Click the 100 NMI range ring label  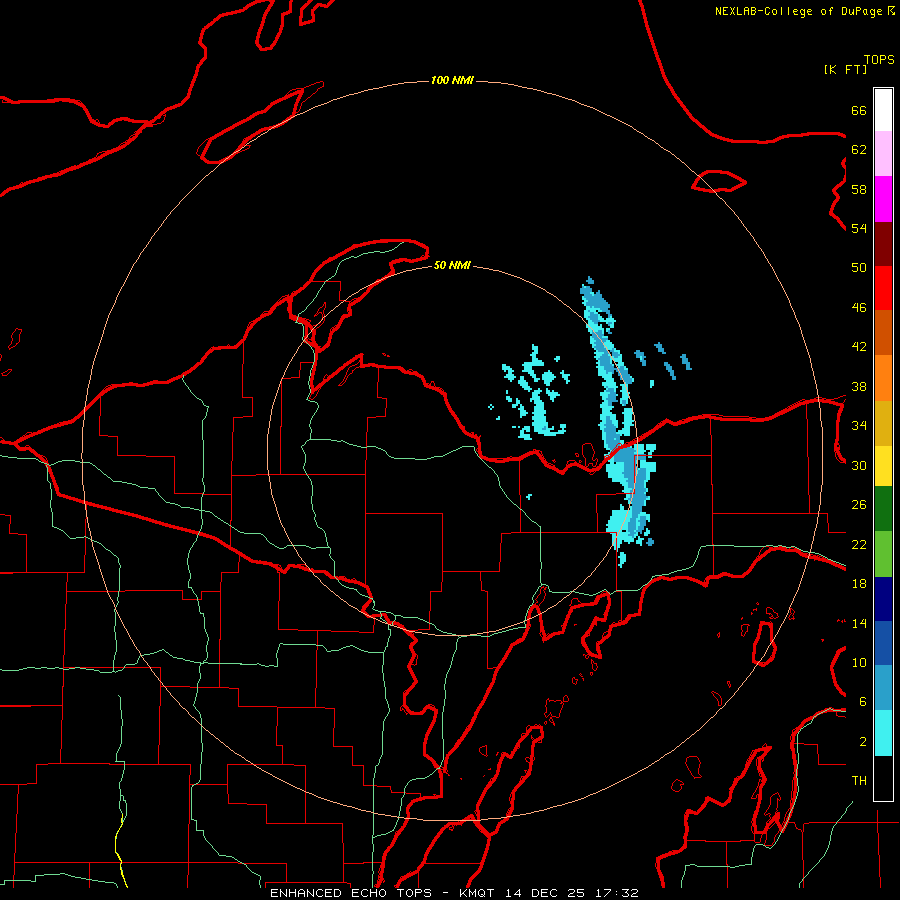[452, 80]
